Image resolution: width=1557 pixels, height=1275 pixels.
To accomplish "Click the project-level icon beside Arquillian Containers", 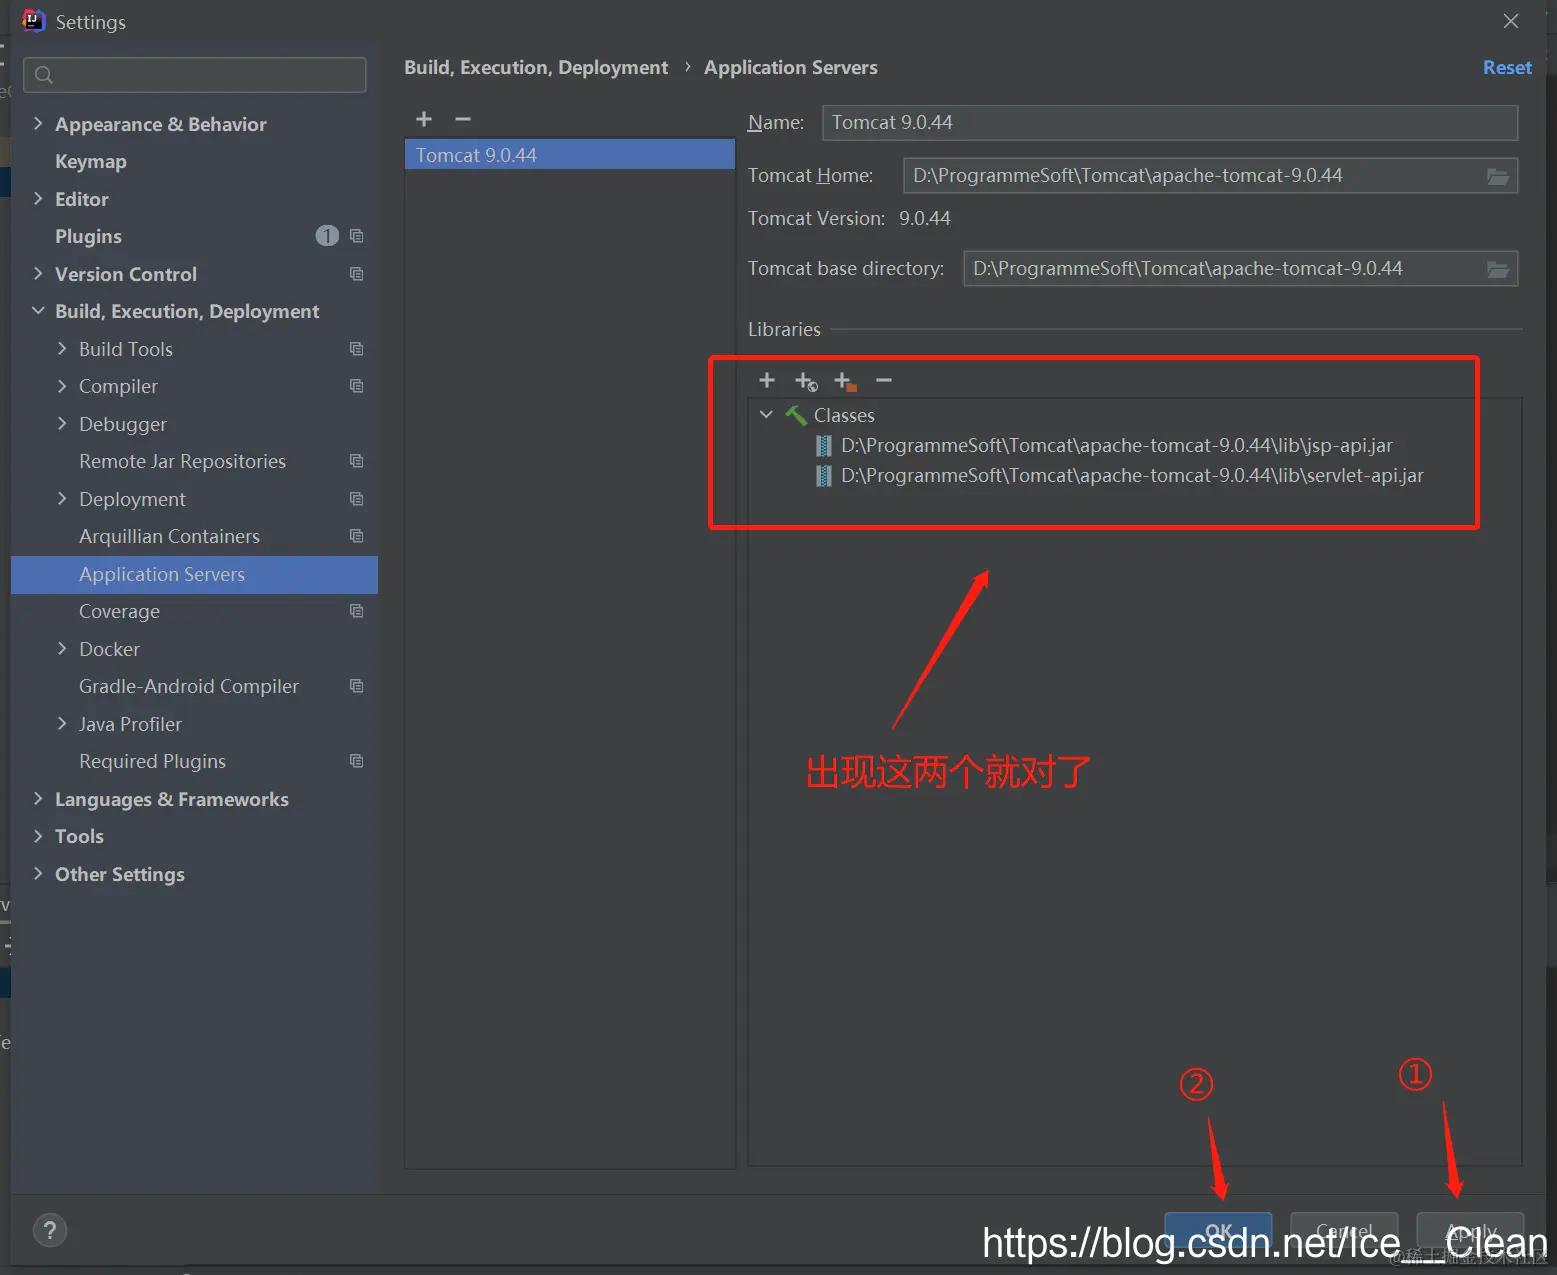I will 357,536.
